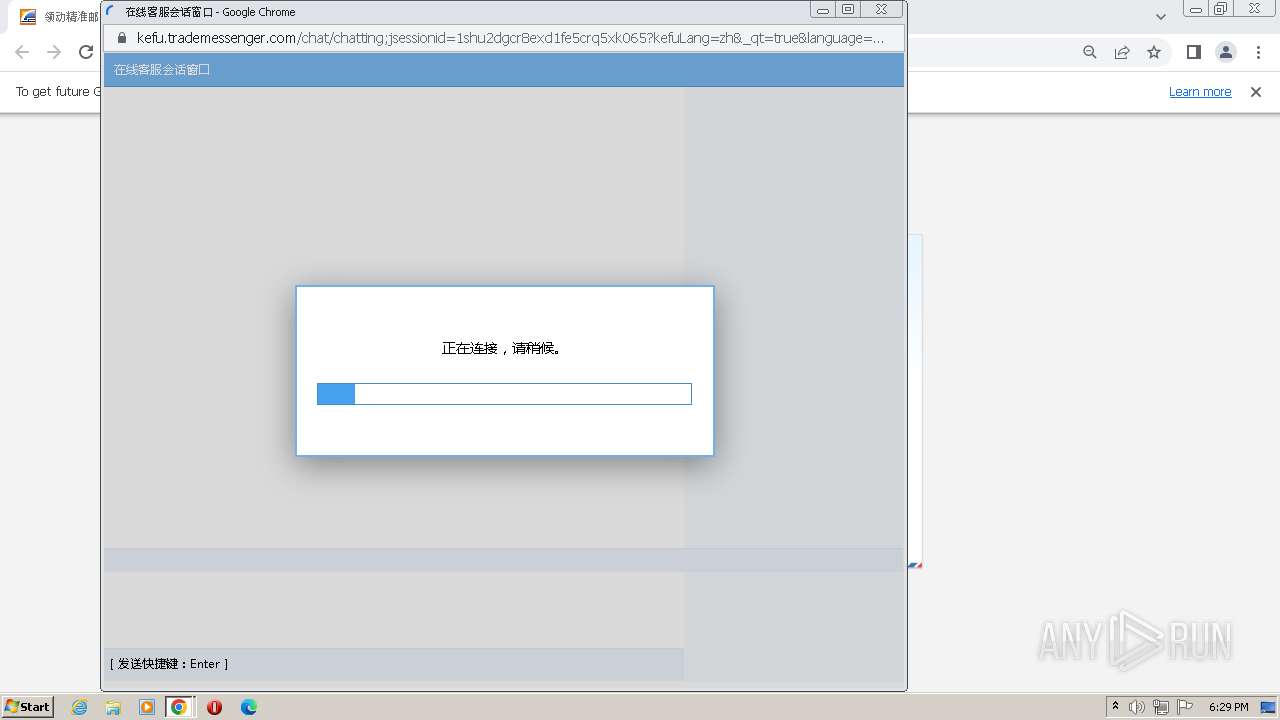Viewport: 1280px width, 720px height.
Task: Toggle the Chrome side panel icon
Action: coord(1193,52)
